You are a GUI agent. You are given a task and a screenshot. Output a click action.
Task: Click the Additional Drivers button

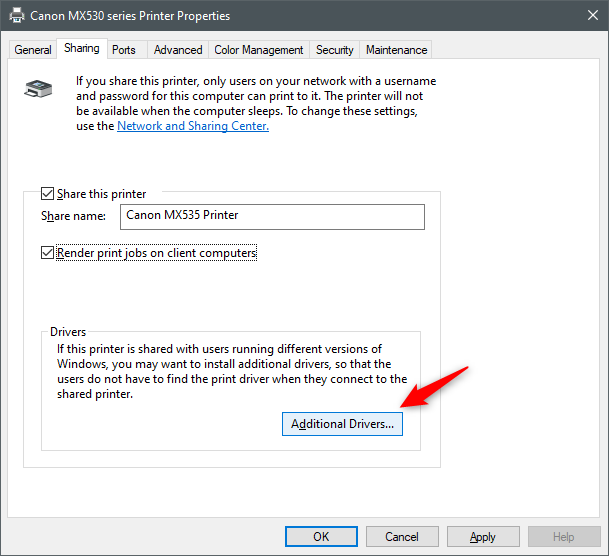(x=342, y=424)
